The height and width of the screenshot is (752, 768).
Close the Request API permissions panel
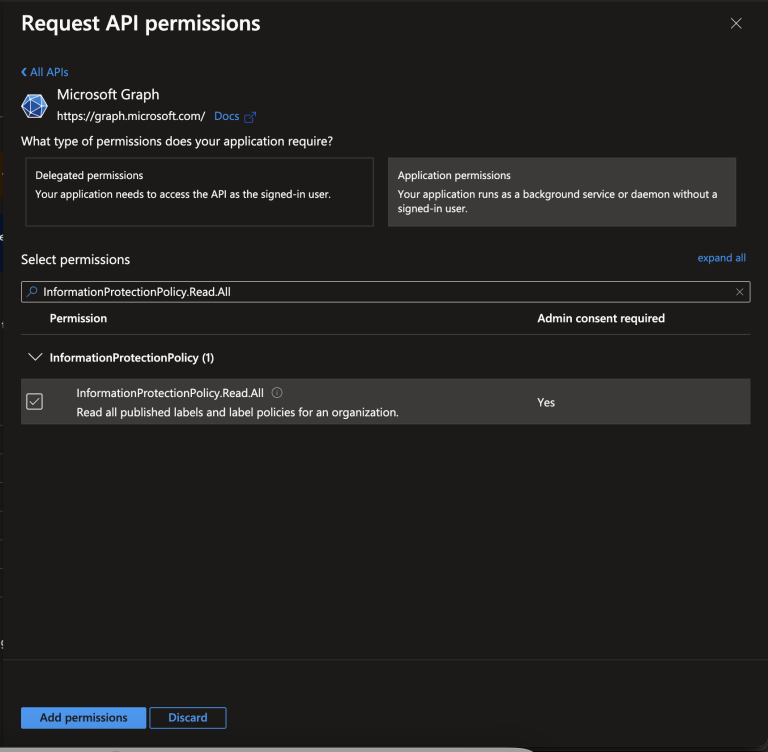[736, 24]
